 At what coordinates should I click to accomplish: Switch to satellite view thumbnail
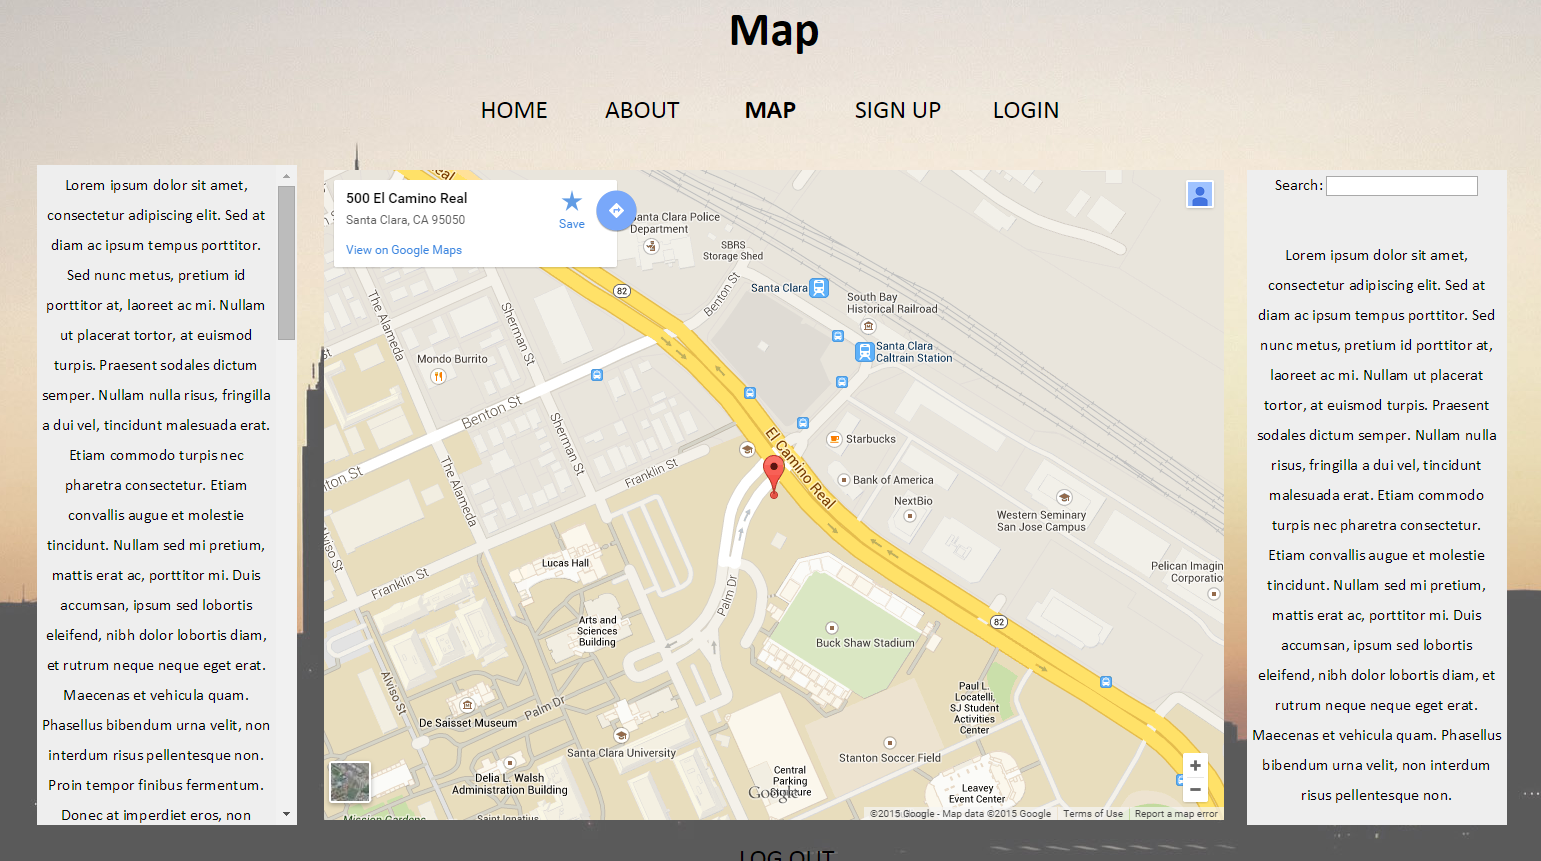350,782
